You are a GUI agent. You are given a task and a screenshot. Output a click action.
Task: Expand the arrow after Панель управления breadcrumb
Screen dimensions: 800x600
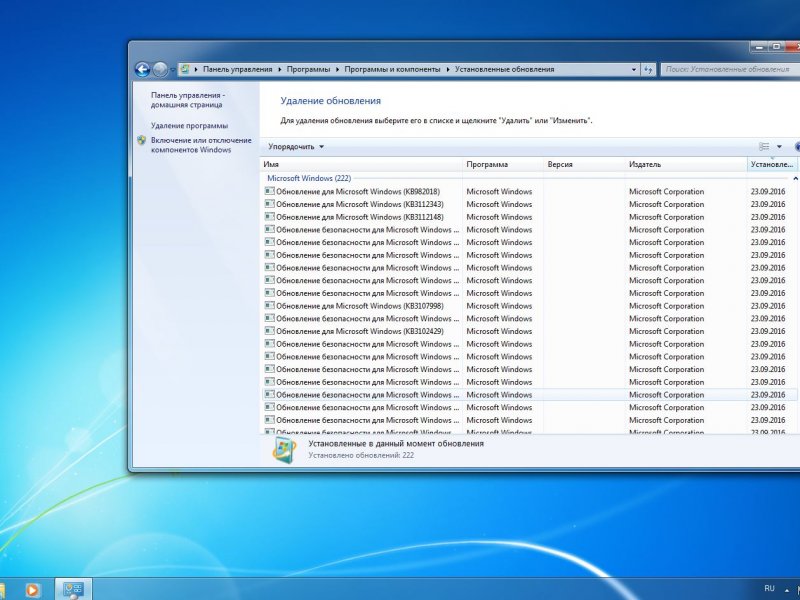click(x=280, y=69)
